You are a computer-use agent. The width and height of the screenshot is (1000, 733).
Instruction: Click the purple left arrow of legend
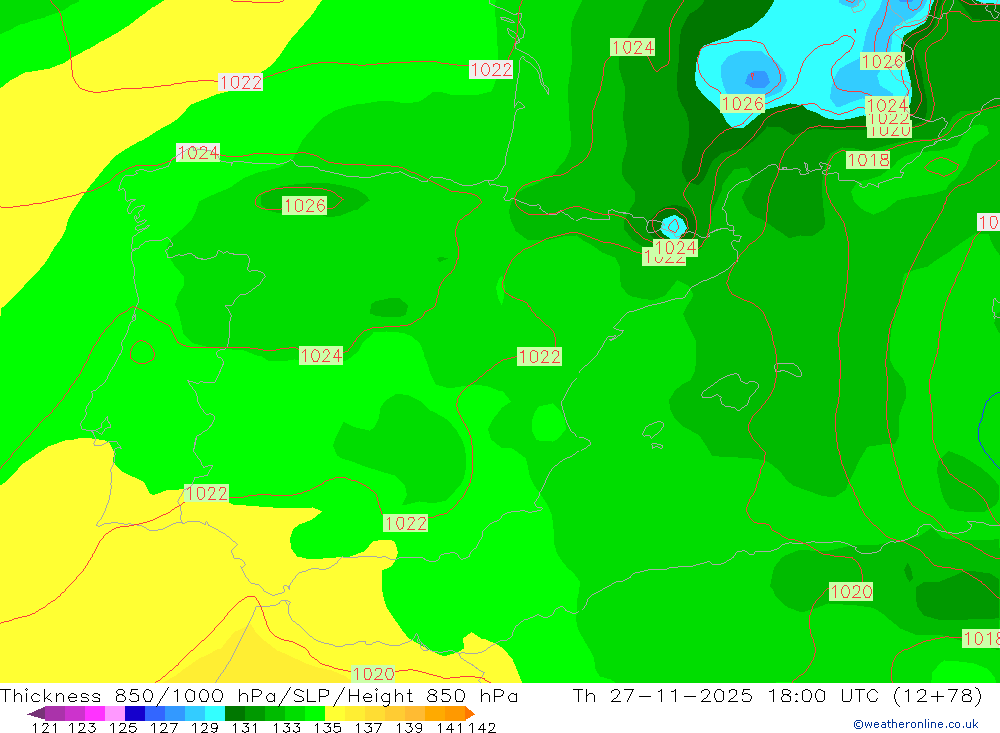coord(36,713)
